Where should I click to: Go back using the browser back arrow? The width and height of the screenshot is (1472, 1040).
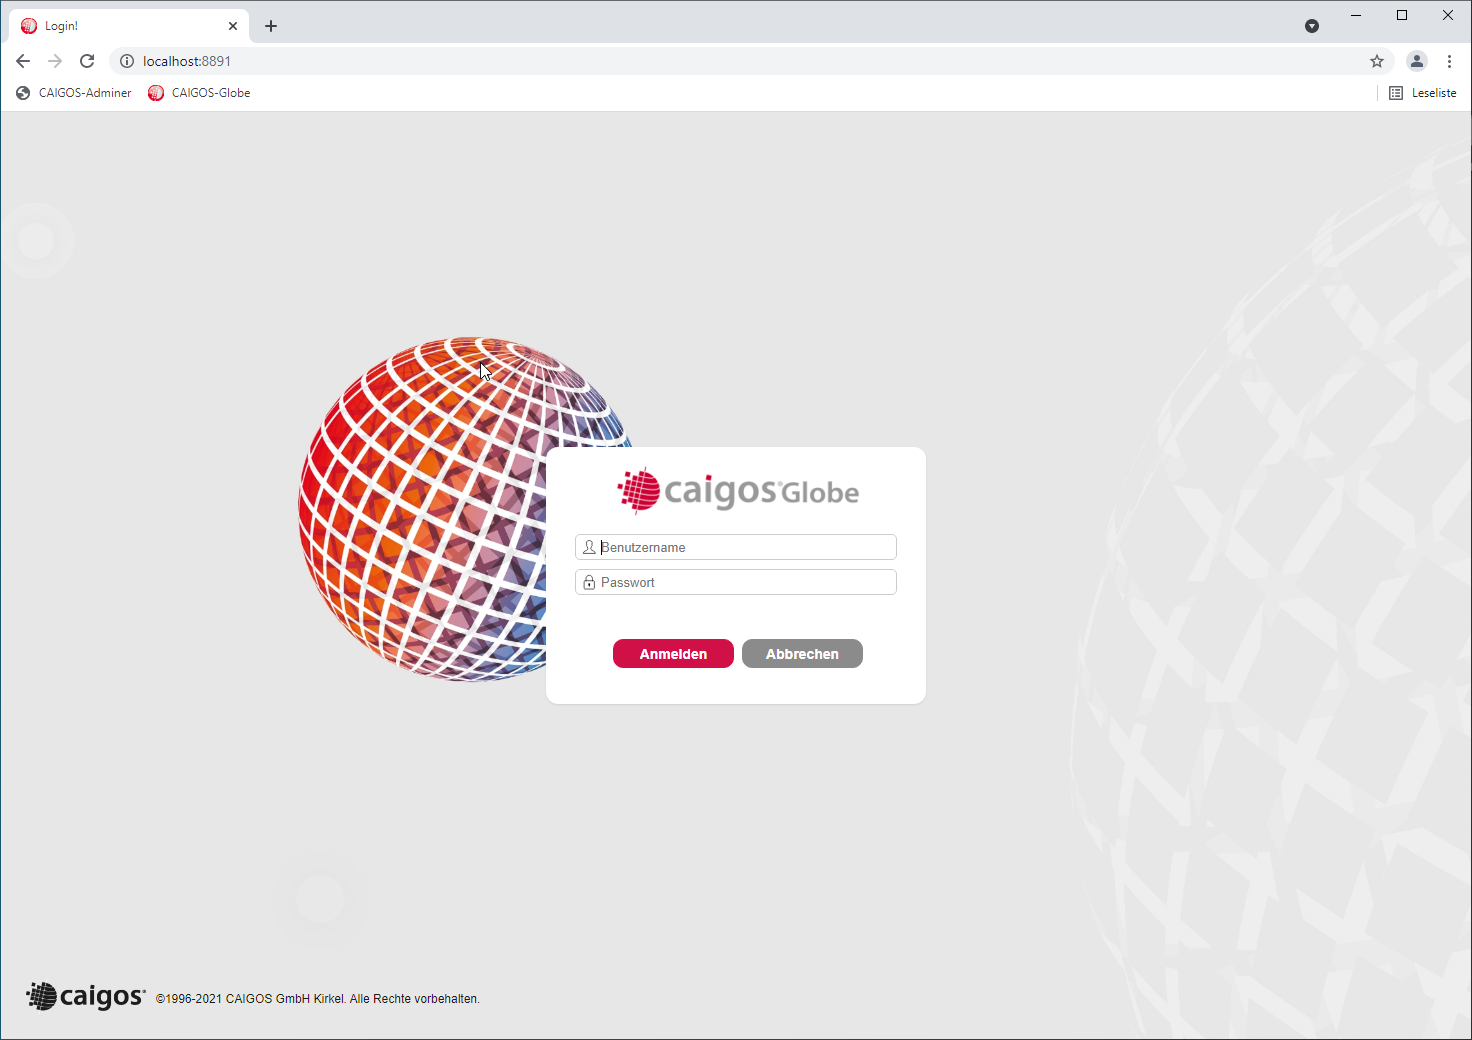(x=23, y=61)
